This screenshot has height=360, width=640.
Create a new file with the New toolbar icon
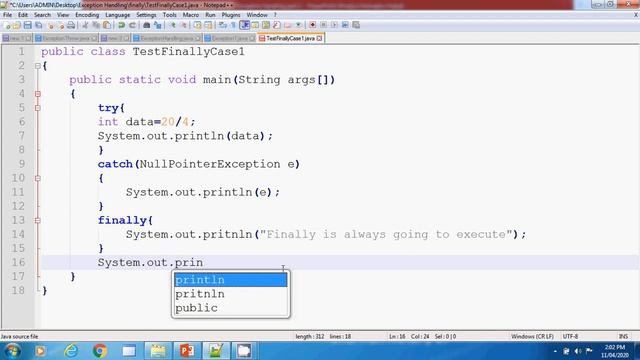[x=7, y=25]
